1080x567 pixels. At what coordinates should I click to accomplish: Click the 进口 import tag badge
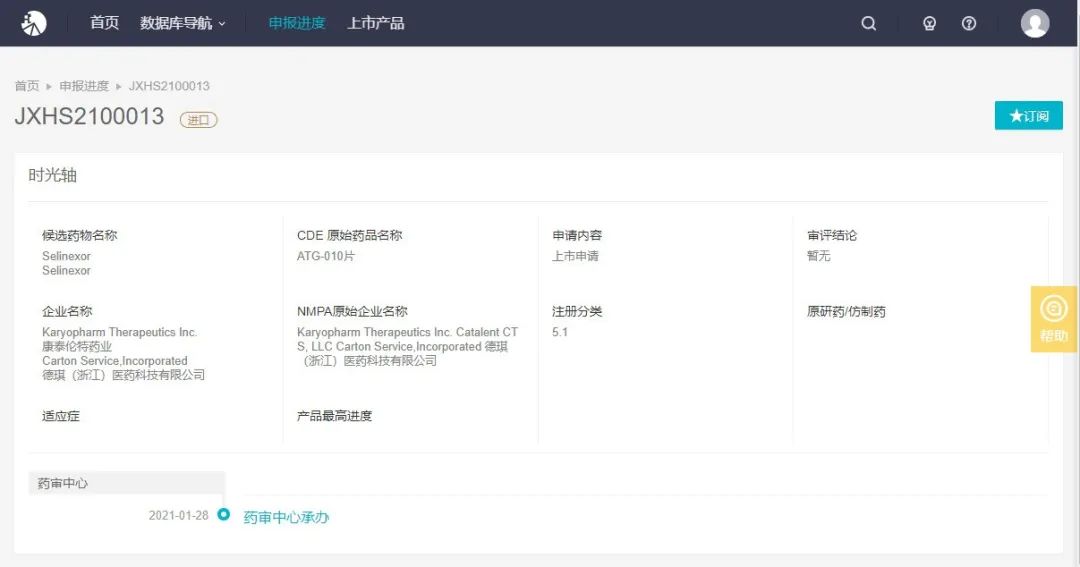[x=198, y=120]
